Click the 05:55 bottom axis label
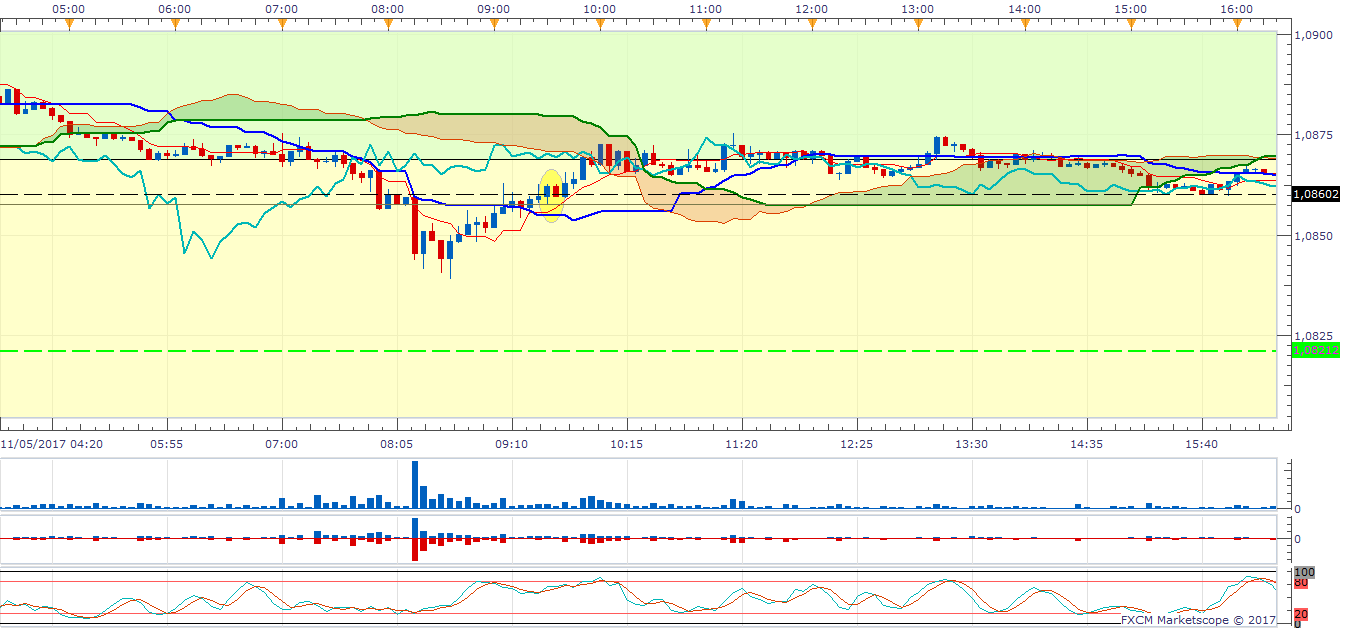Screen dimensions: 1349x628 [167, 443]
